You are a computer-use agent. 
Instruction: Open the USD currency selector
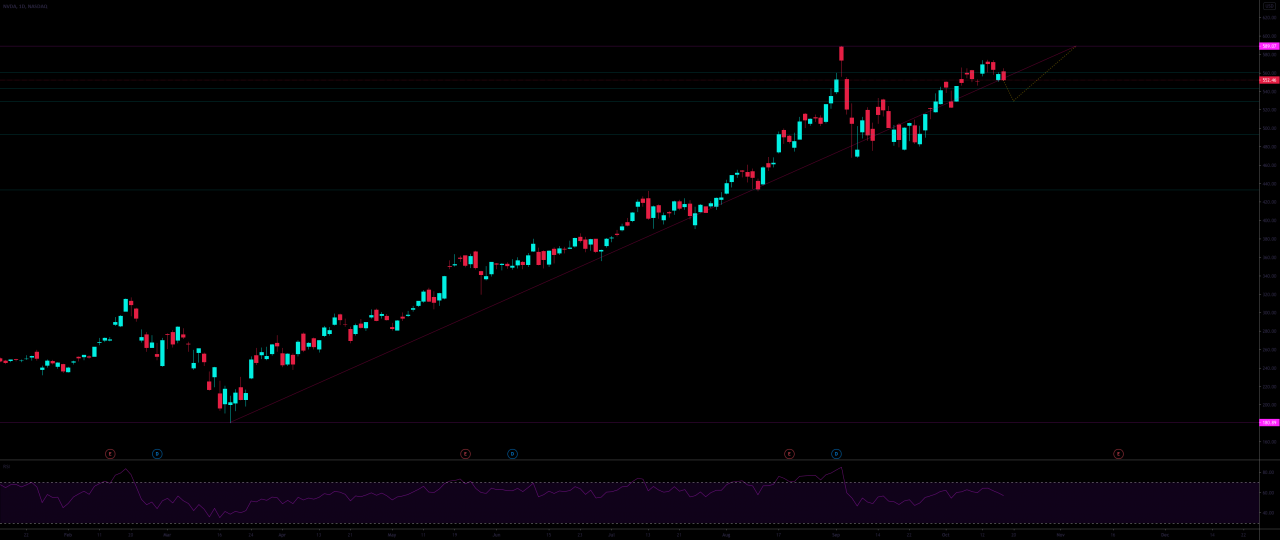(1269, 6)
